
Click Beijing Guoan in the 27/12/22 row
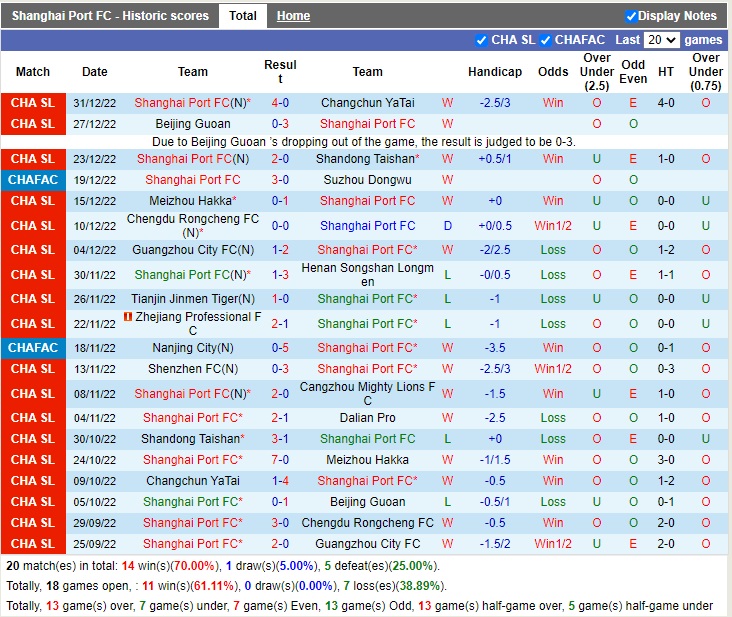[193, 124]
